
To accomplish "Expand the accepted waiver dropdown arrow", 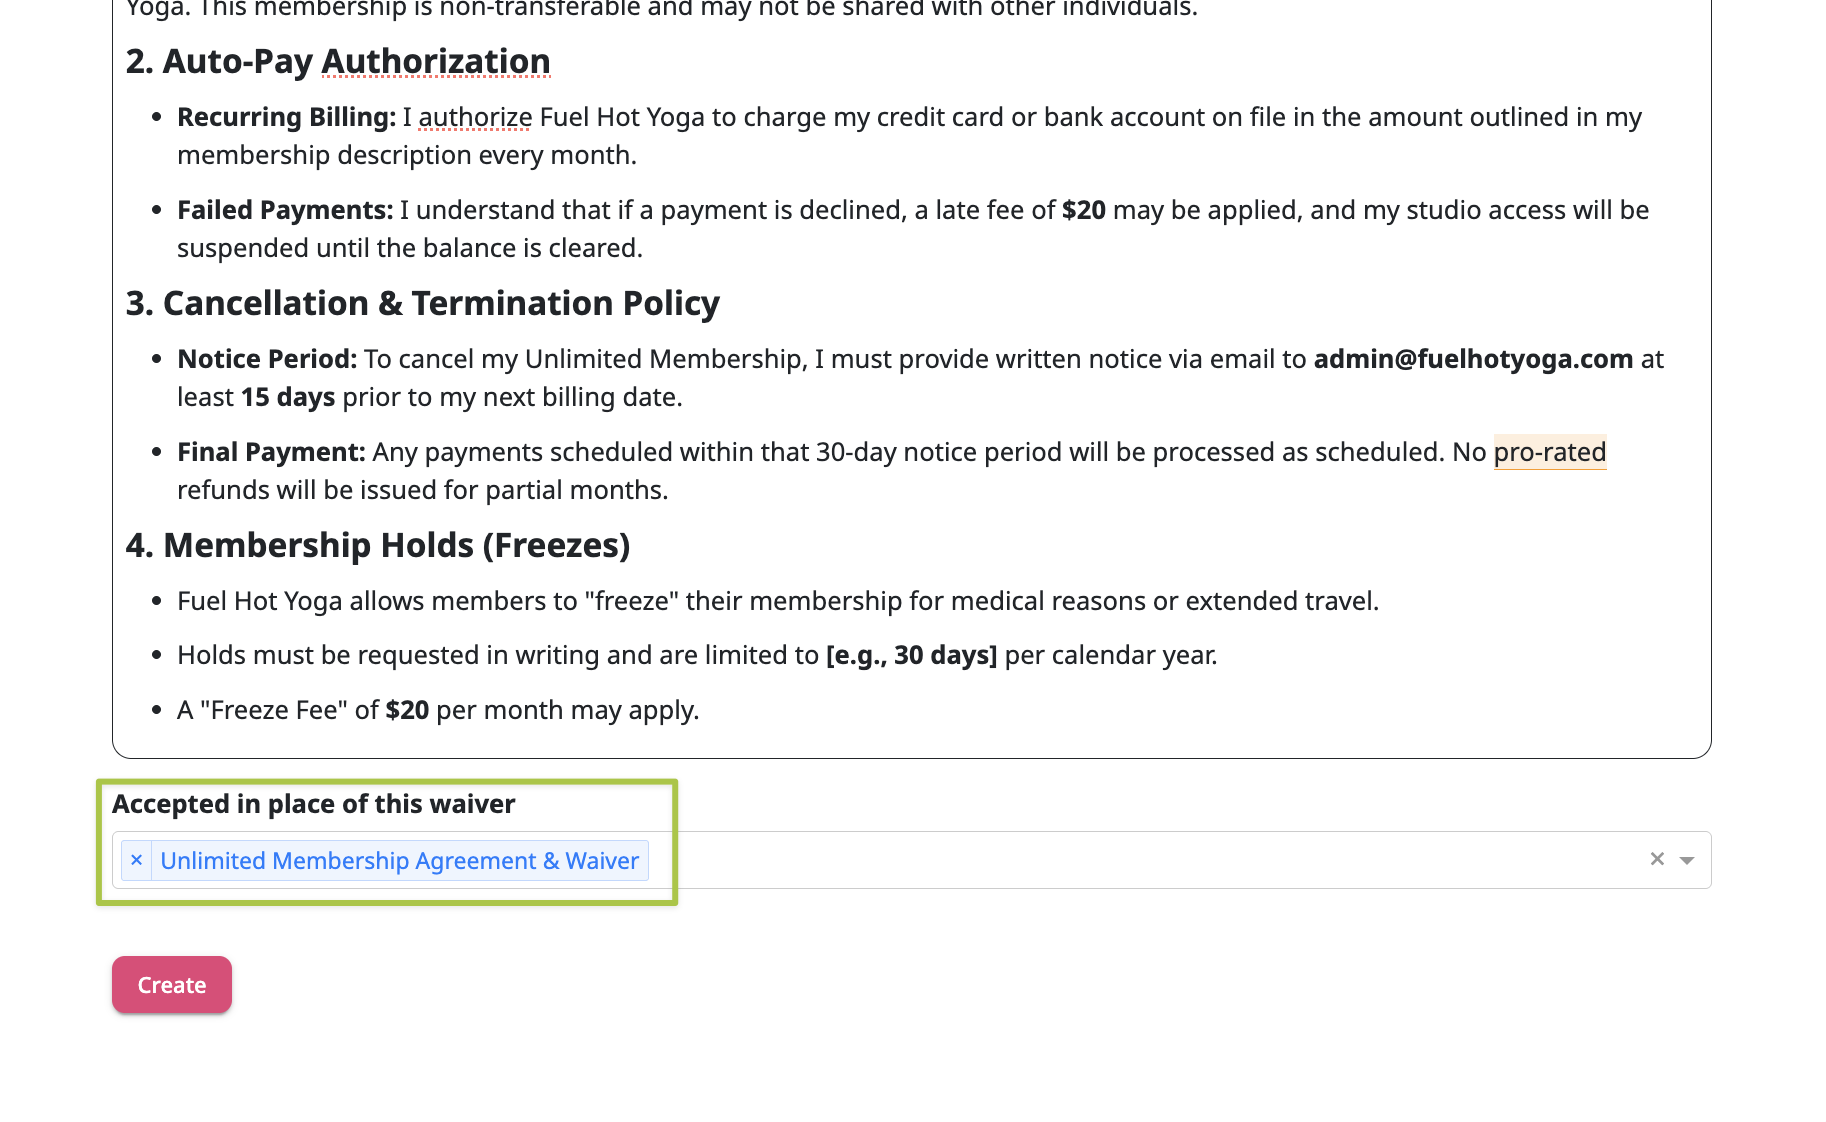I will (1687, 860).
